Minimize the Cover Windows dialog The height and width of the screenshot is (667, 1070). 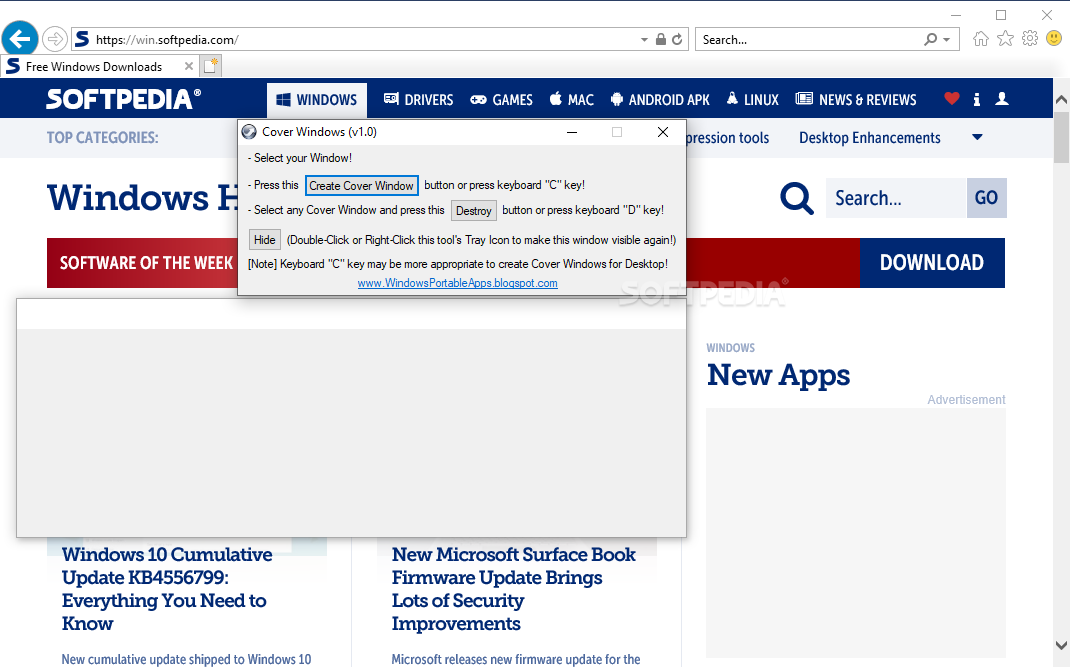(572, 132)
